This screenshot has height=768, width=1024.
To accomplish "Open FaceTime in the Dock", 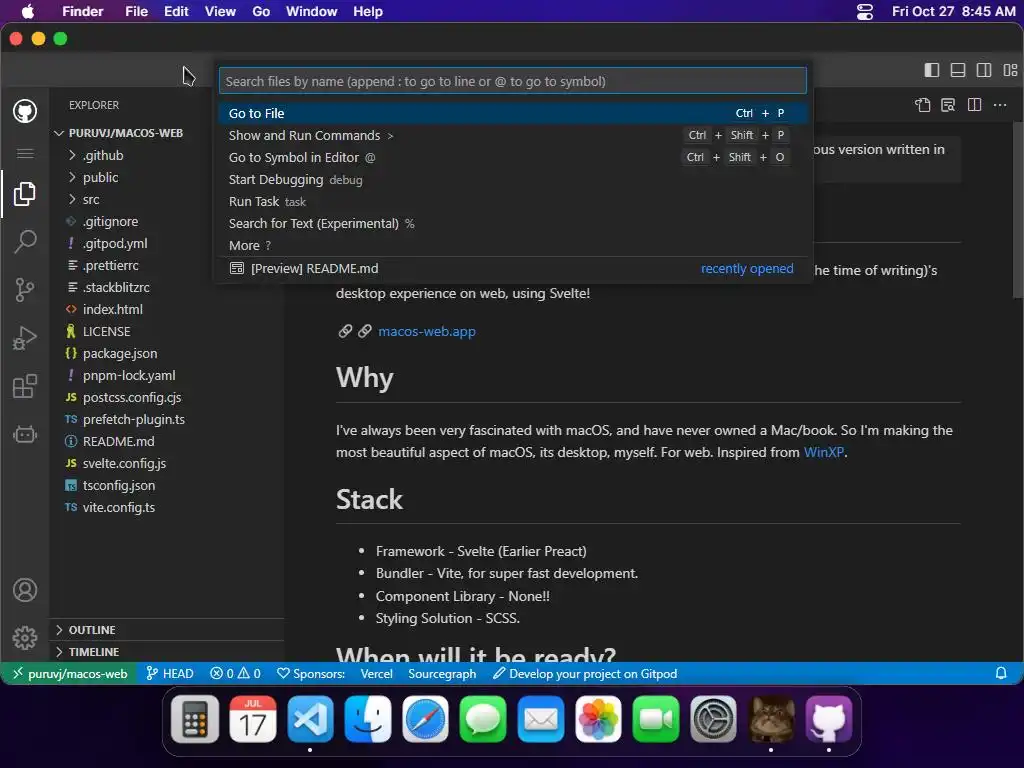I will [656, 720].
